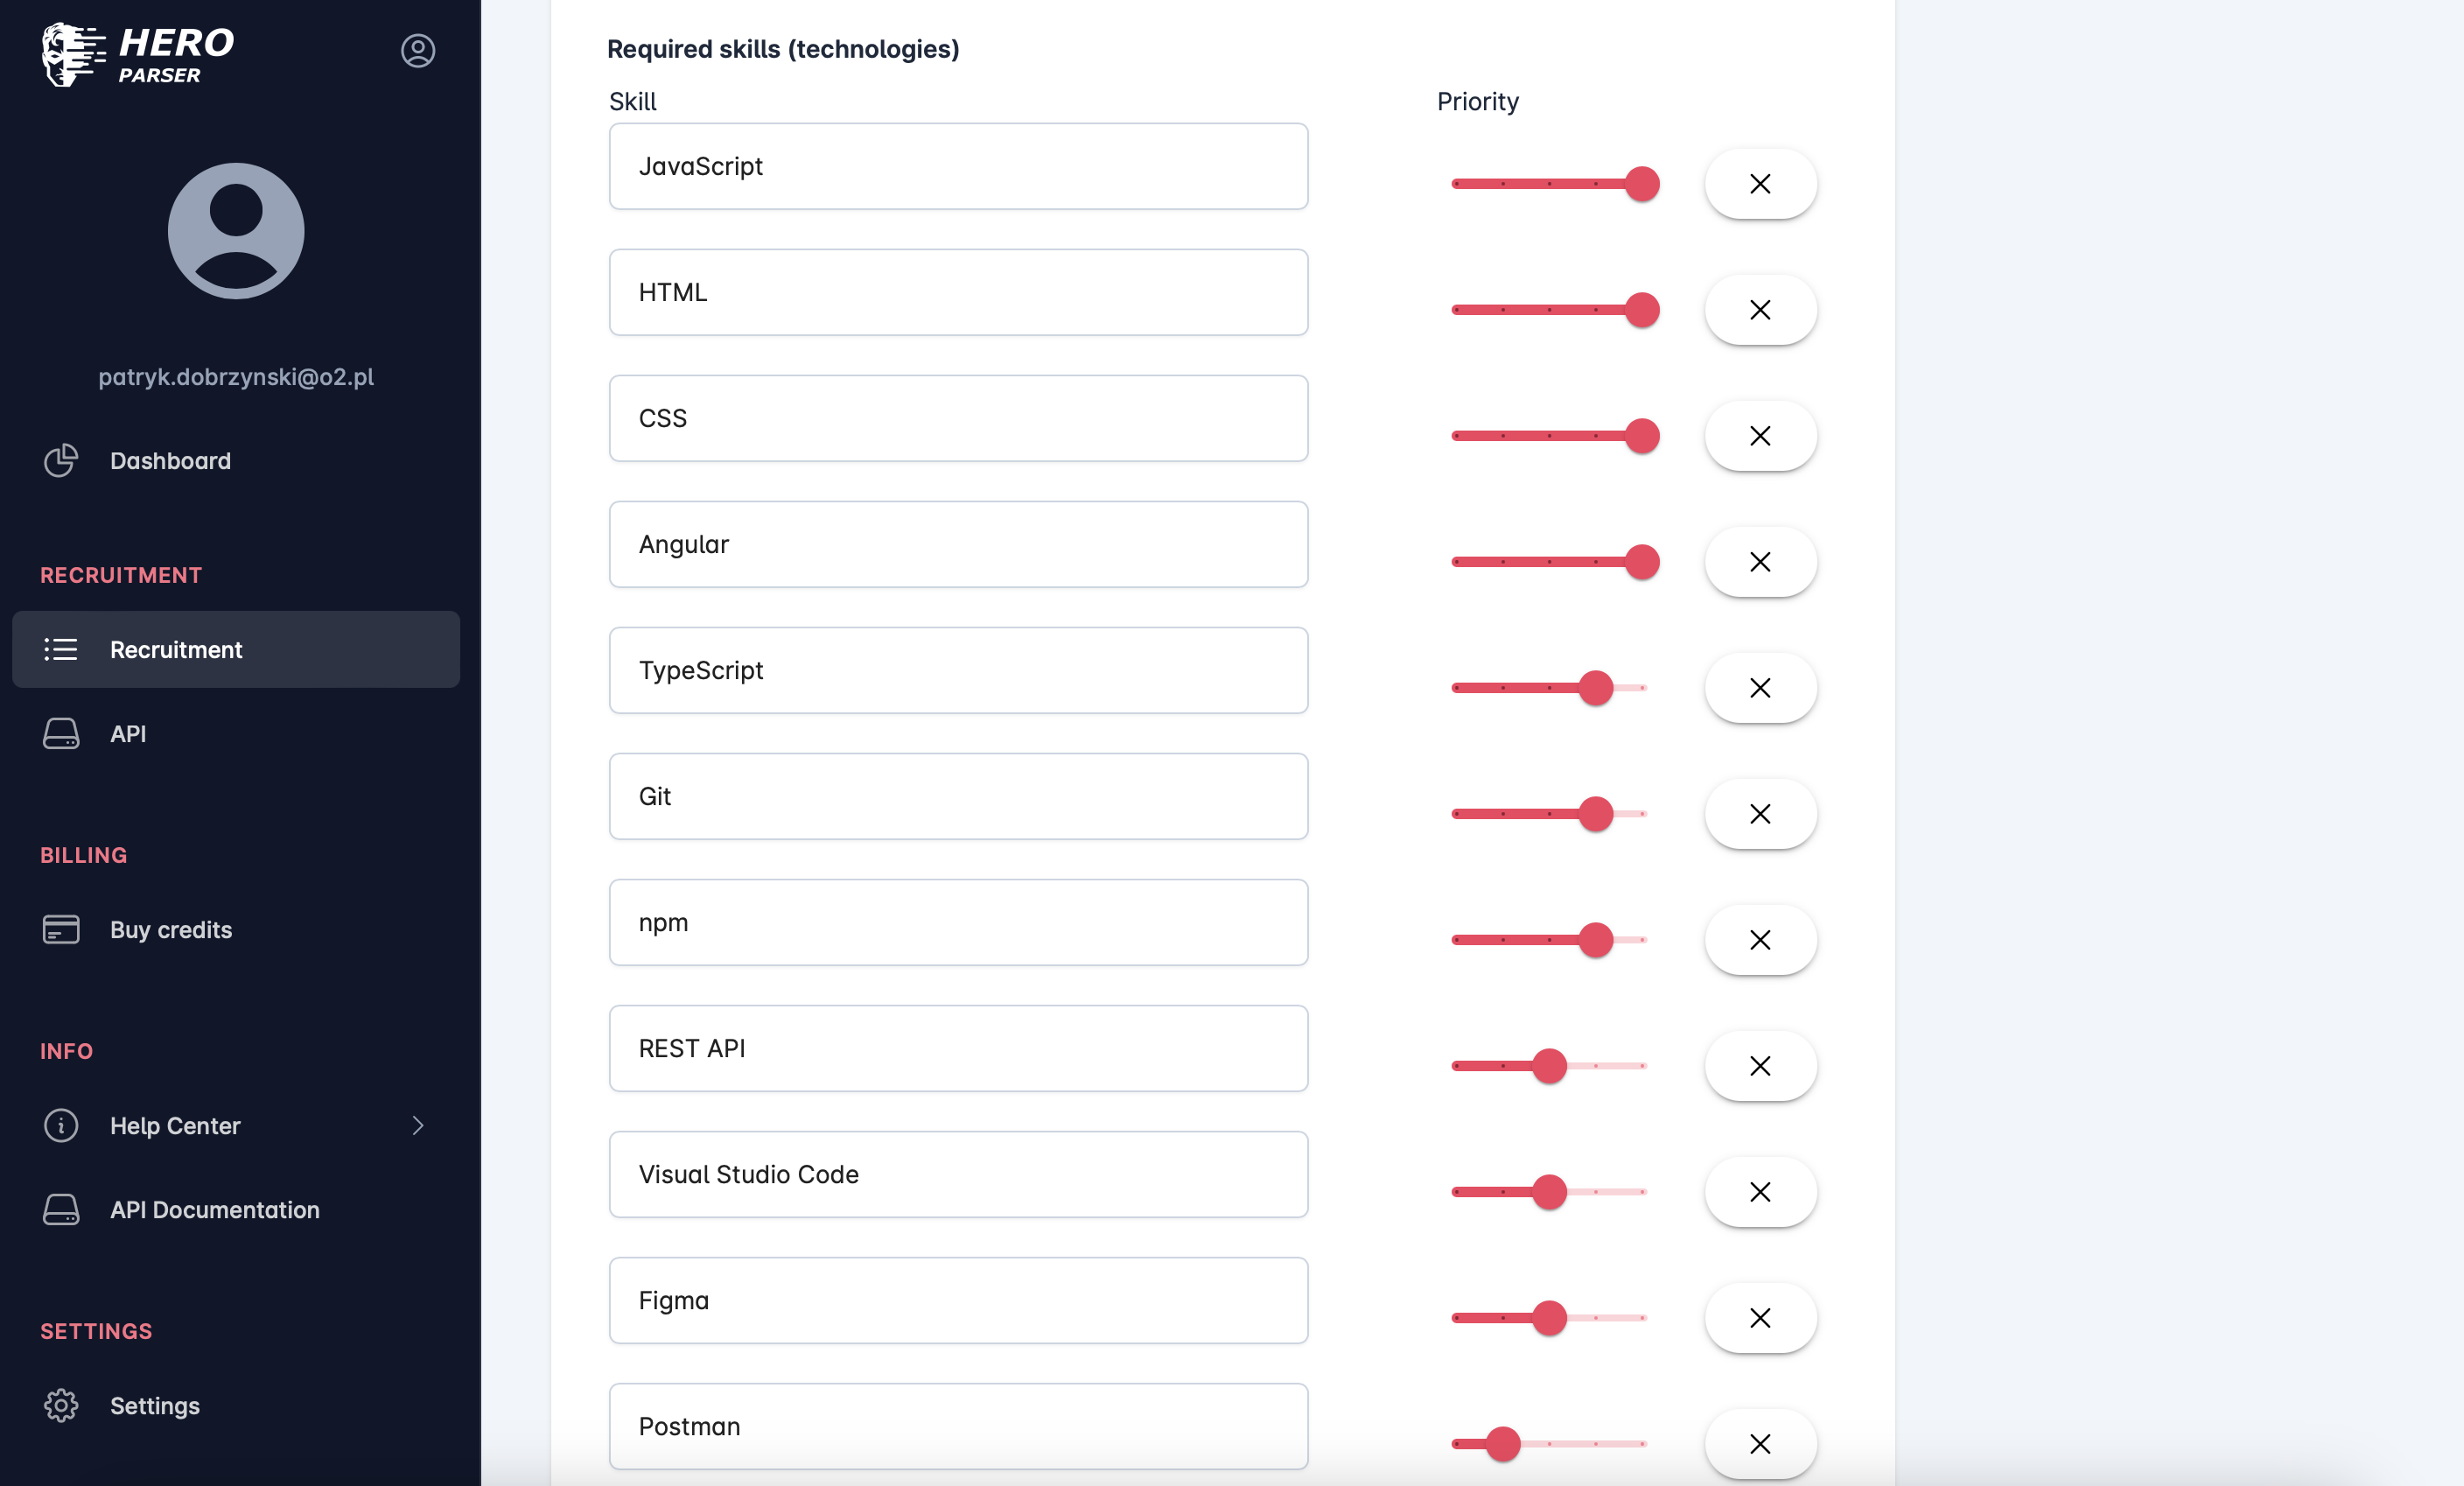Viewport: 2464px width, 1486px height.
Task: Remove the JavaScript skill
Action: [x=1760, y=183]
